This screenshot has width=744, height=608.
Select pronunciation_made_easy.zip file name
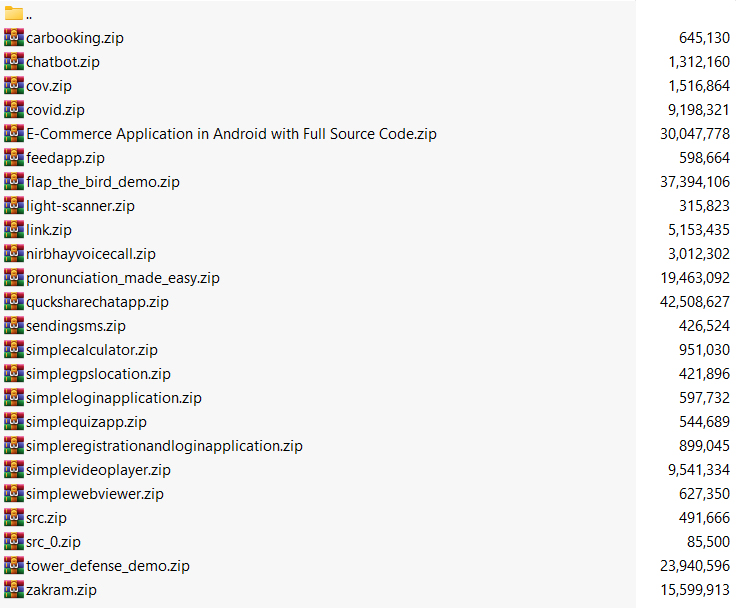pos(123,278)
